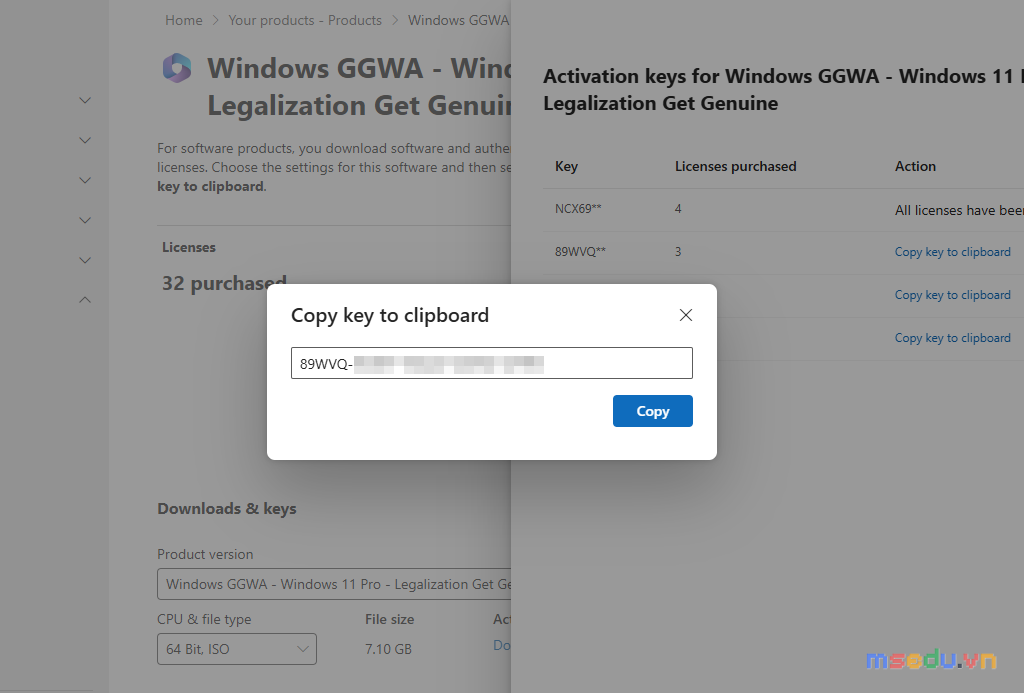Expand the fifth sidebar chevron section
Image resolution: width=1024 pixels, height=693 pixels.
pyautogui.click(x=85, y=260)
